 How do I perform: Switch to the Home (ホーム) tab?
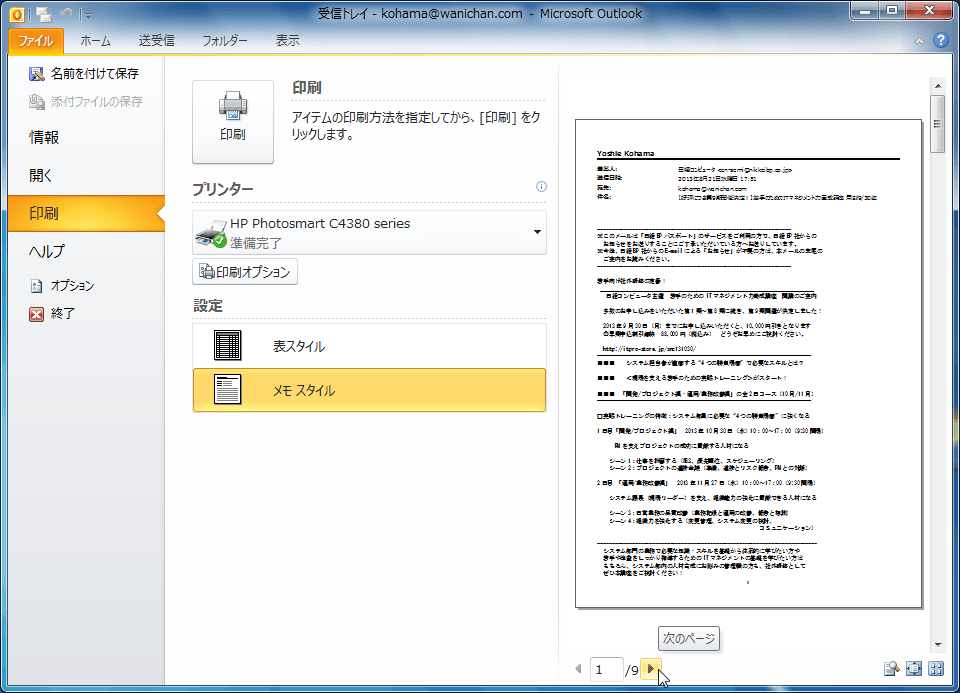96,41
